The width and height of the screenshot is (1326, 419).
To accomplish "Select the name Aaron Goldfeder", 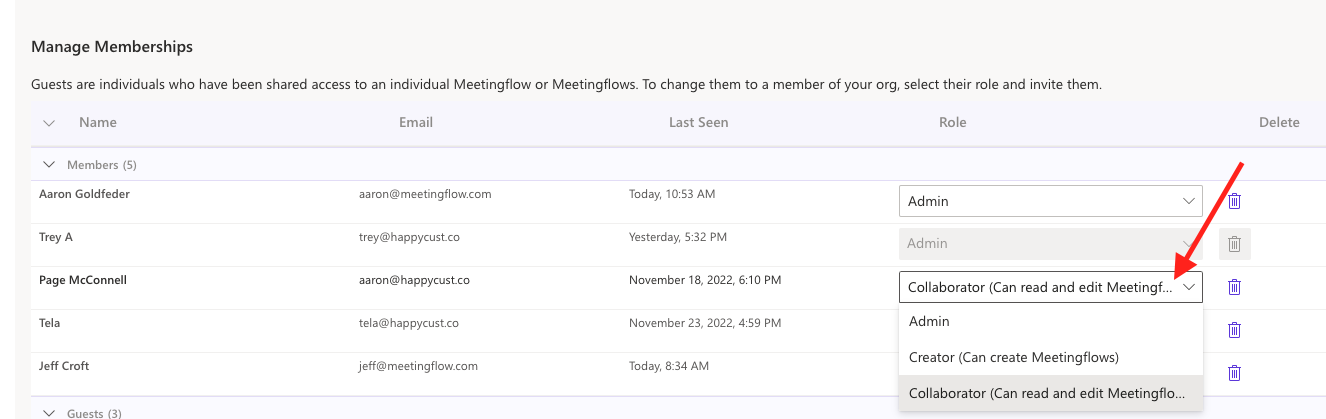I will pyautogui.click(x=84, y=194).
